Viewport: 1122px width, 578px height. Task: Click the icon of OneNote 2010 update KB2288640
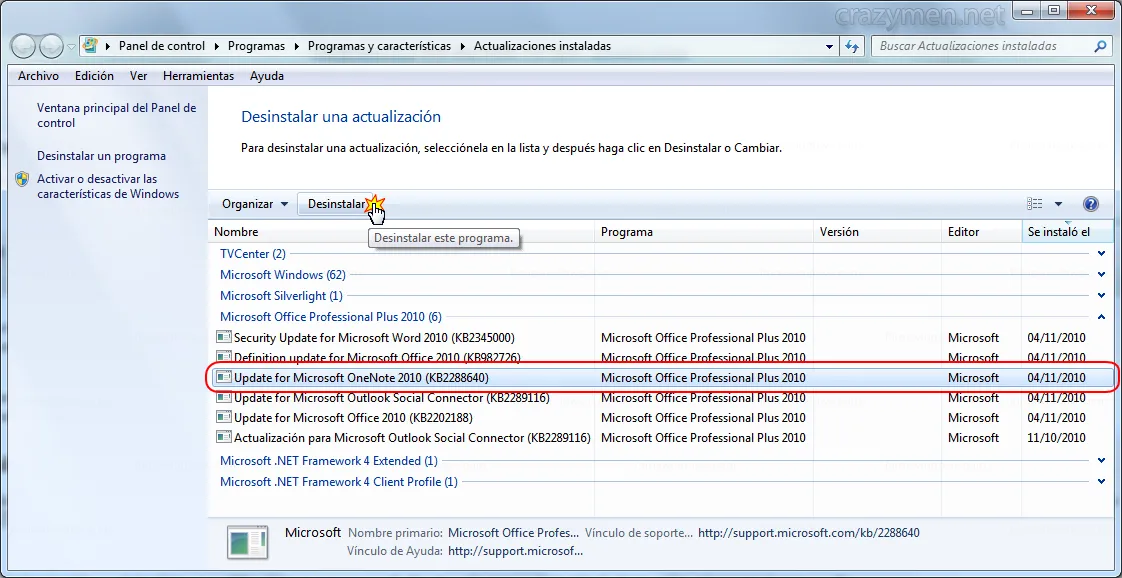click(x=224, y=377)
